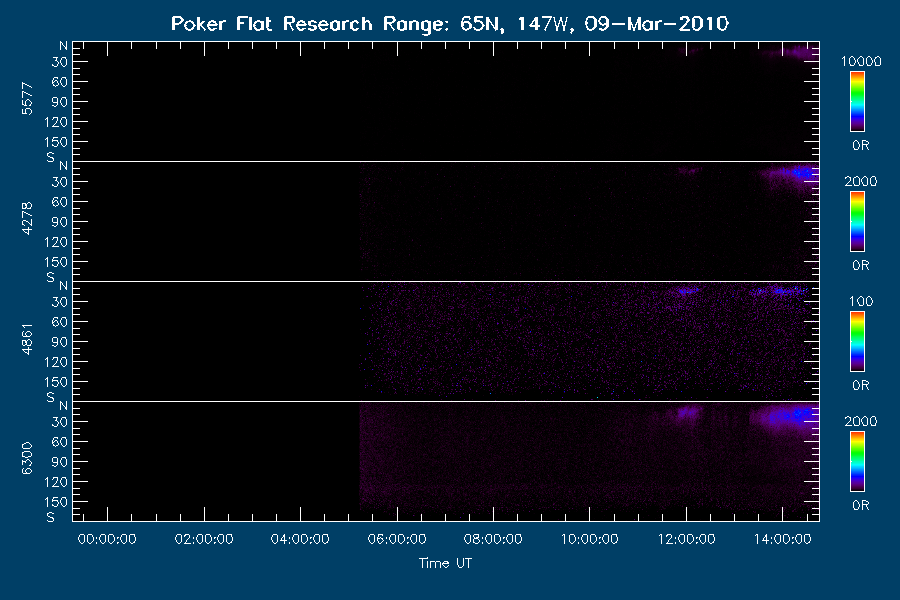This screenshot has height=600, width=900.
Task: Click the 120 tick label in the 4278 panel
Action: coord(56,242)
